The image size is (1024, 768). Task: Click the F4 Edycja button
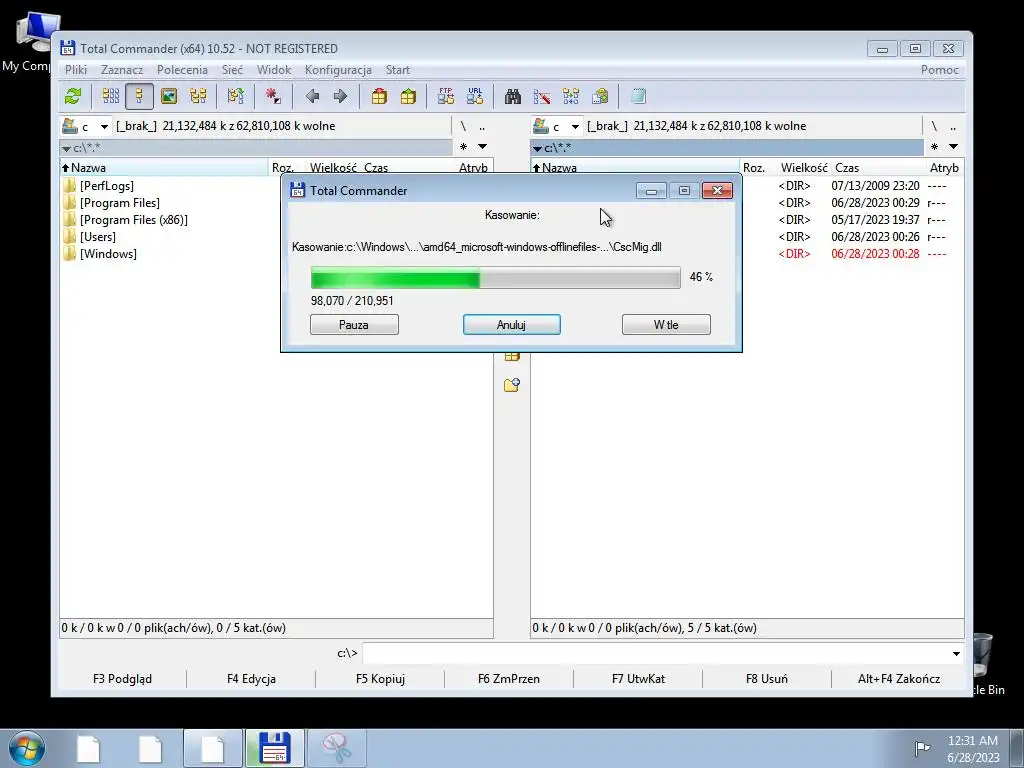[251, 679]
